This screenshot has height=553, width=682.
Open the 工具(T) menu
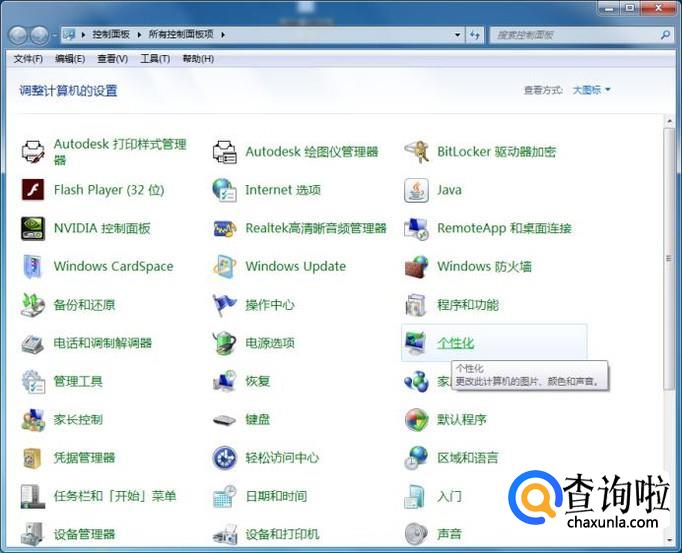tap(155, 59)
